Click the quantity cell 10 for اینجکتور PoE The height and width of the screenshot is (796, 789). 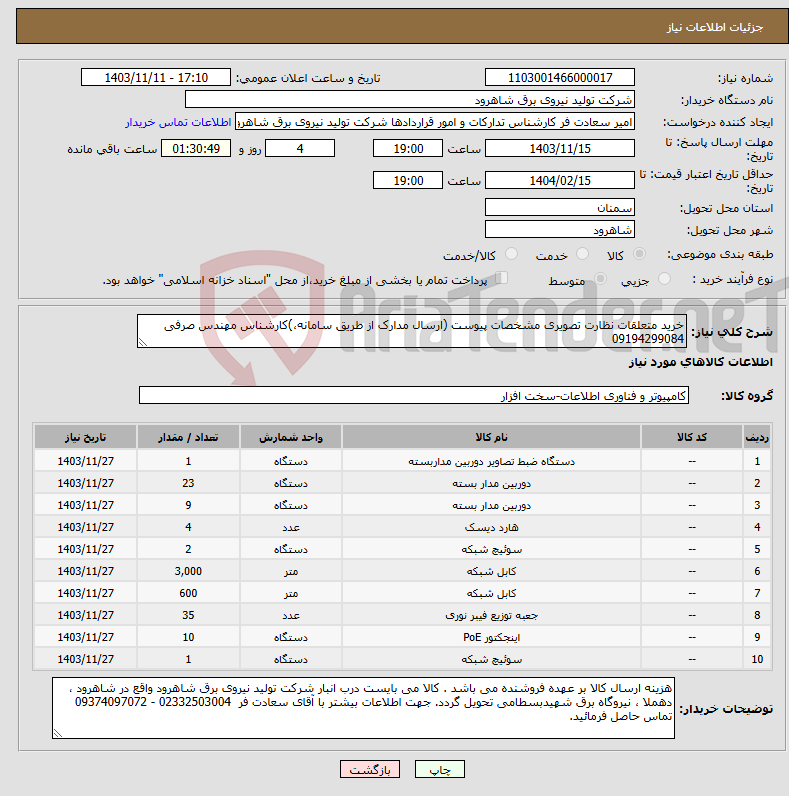[x=188, y=637]
